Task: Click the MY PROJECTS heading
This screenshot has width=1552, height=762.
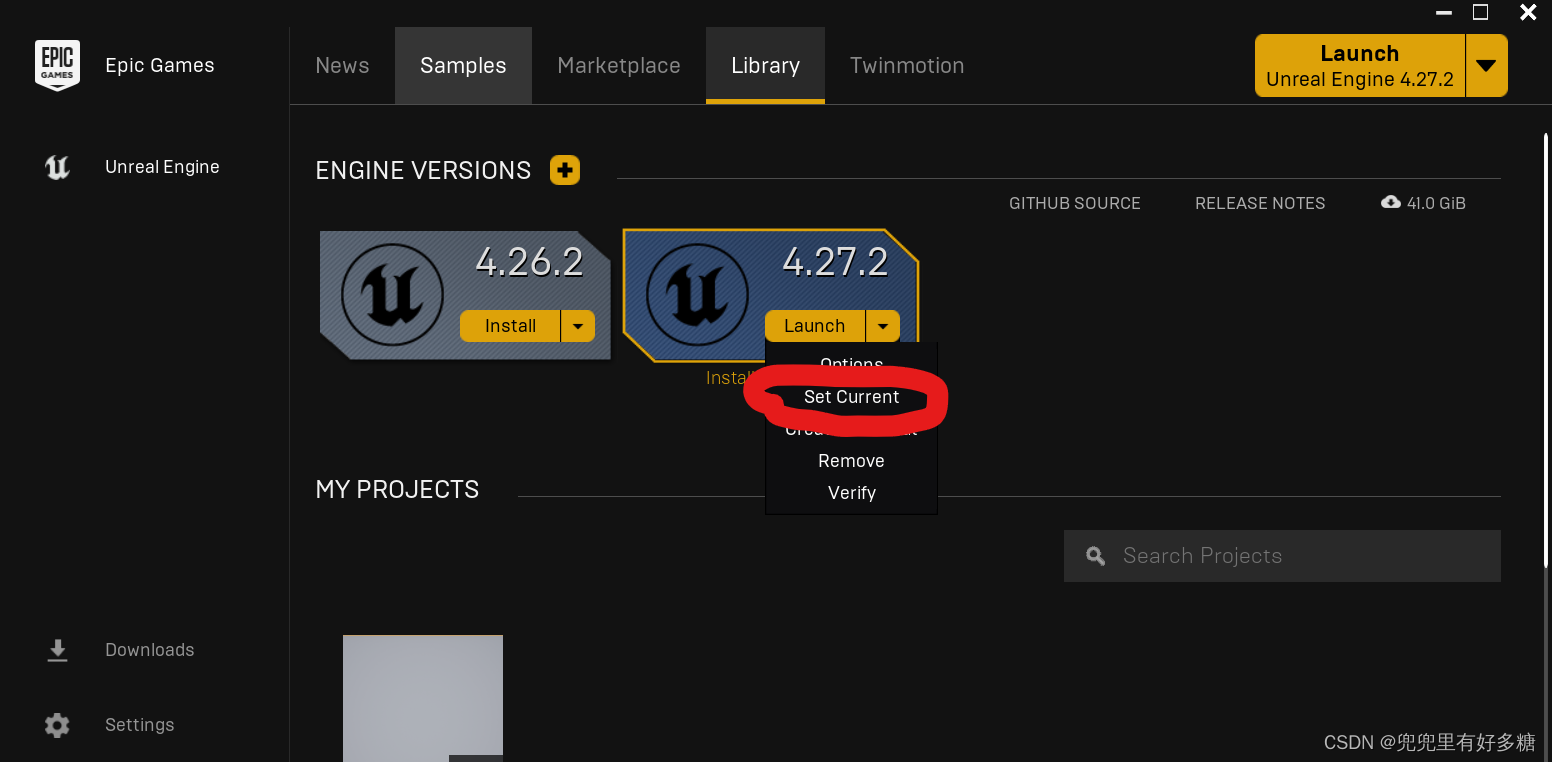Action: [x=397, y=490]
